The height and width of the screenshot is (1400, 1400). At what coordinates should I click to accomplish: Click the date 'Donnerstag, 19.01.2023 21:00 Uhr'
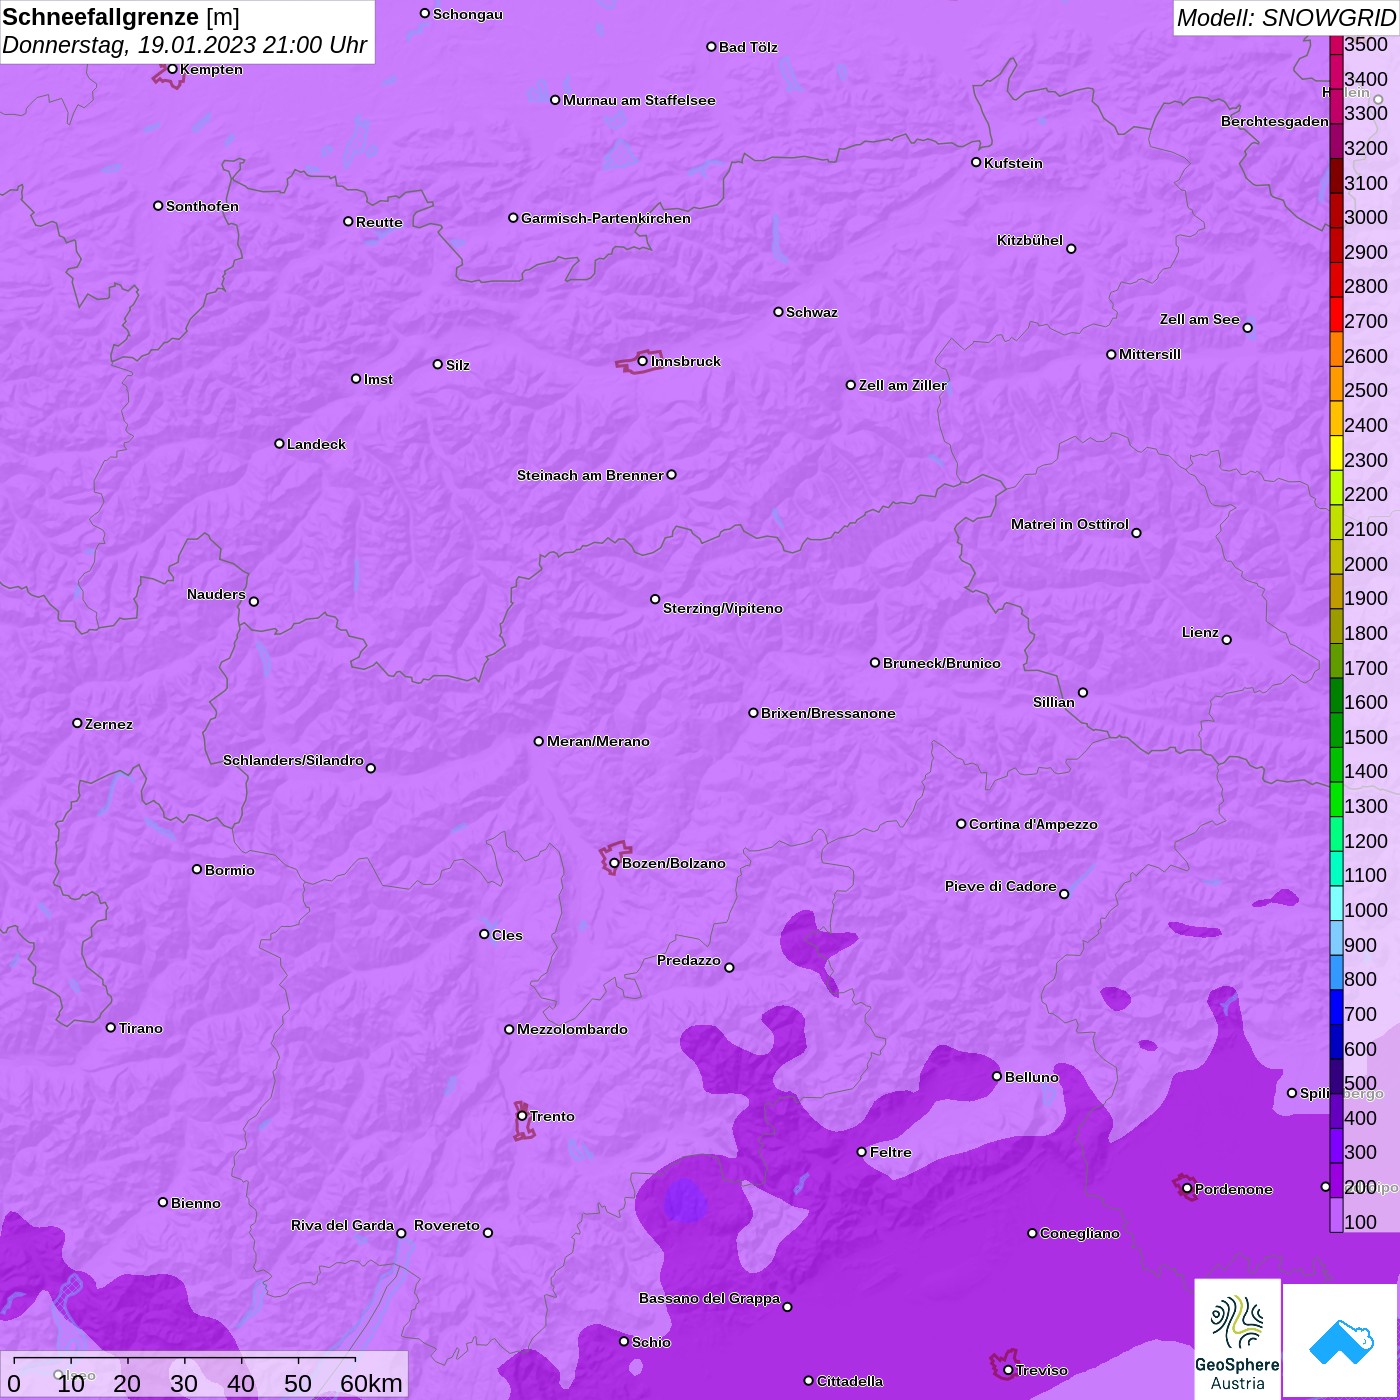185,45
